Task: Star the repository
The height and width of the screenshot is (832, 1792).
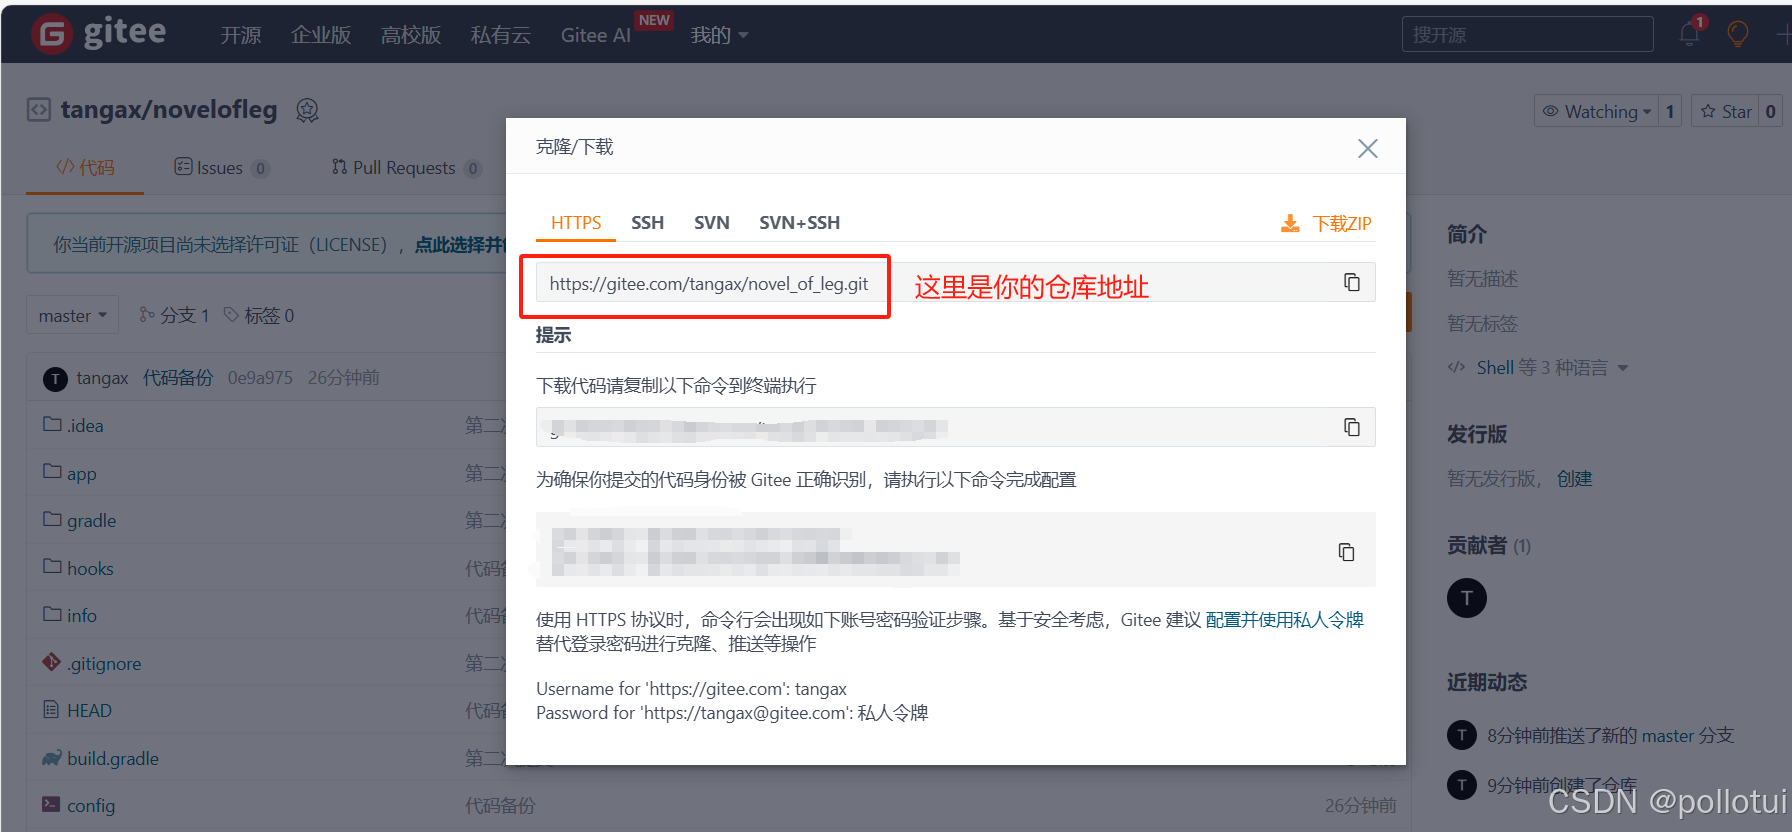Action: 1726,111
